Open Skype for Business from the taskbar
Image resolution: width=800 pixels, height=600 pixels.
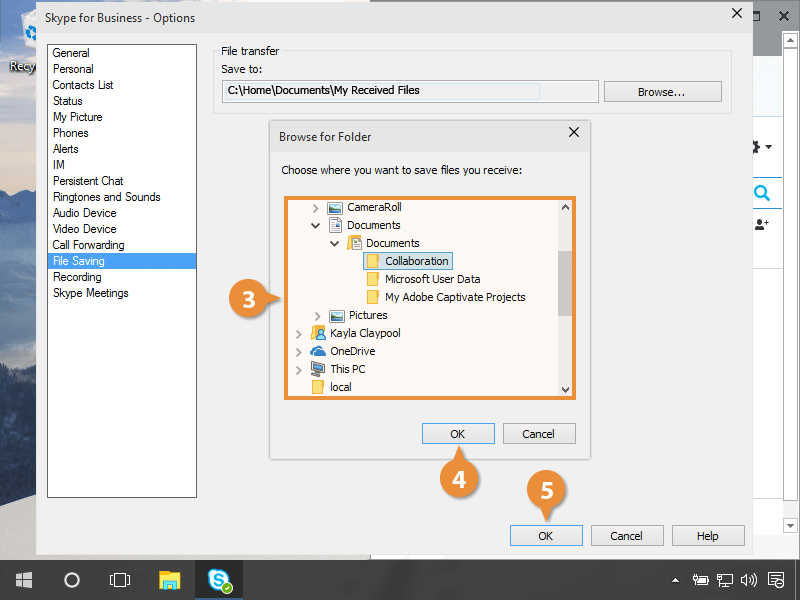click(x=219, y=580)
